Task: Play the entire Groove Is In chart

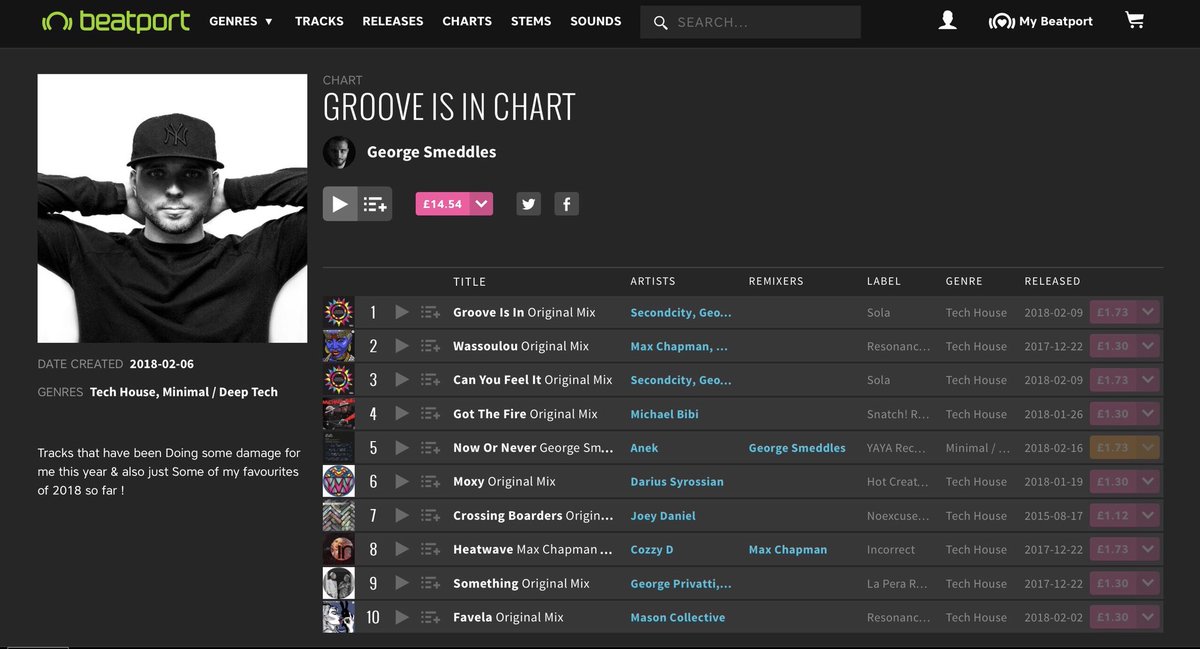Action: (x=340, y=203)
